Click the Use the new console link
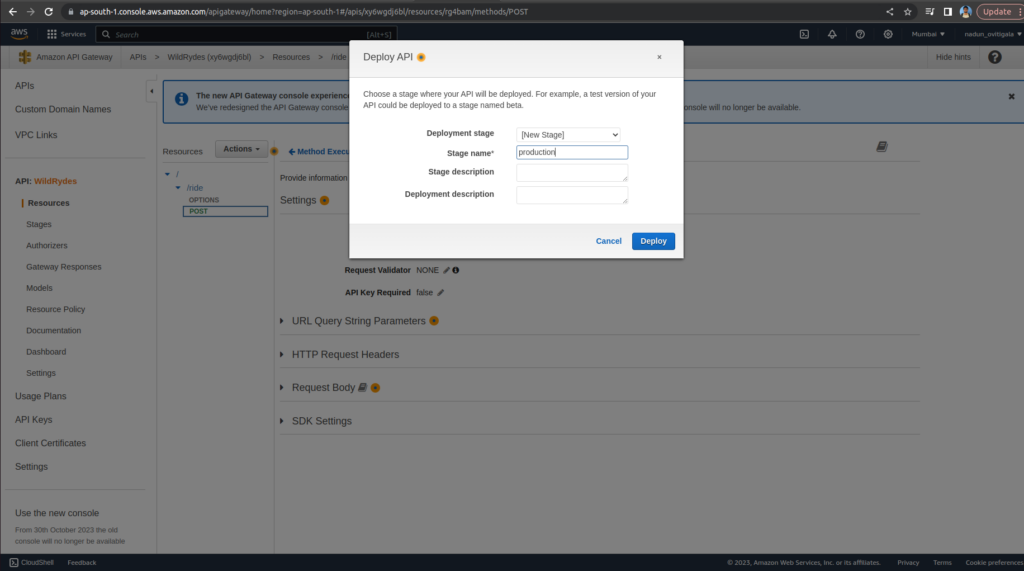Image resolution: width=1024 pixels, height=571 pixels. 57,513
